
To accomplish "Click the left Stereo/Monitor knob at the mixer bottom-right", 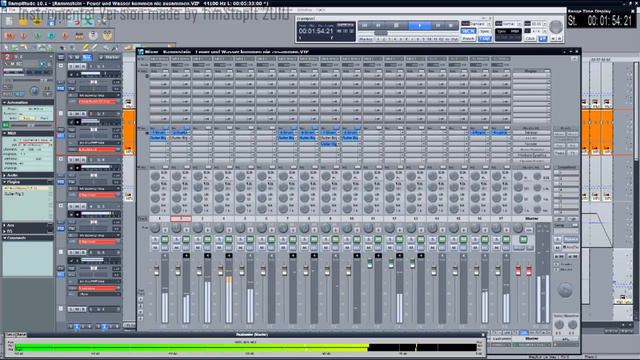I will tap(559, 325).
